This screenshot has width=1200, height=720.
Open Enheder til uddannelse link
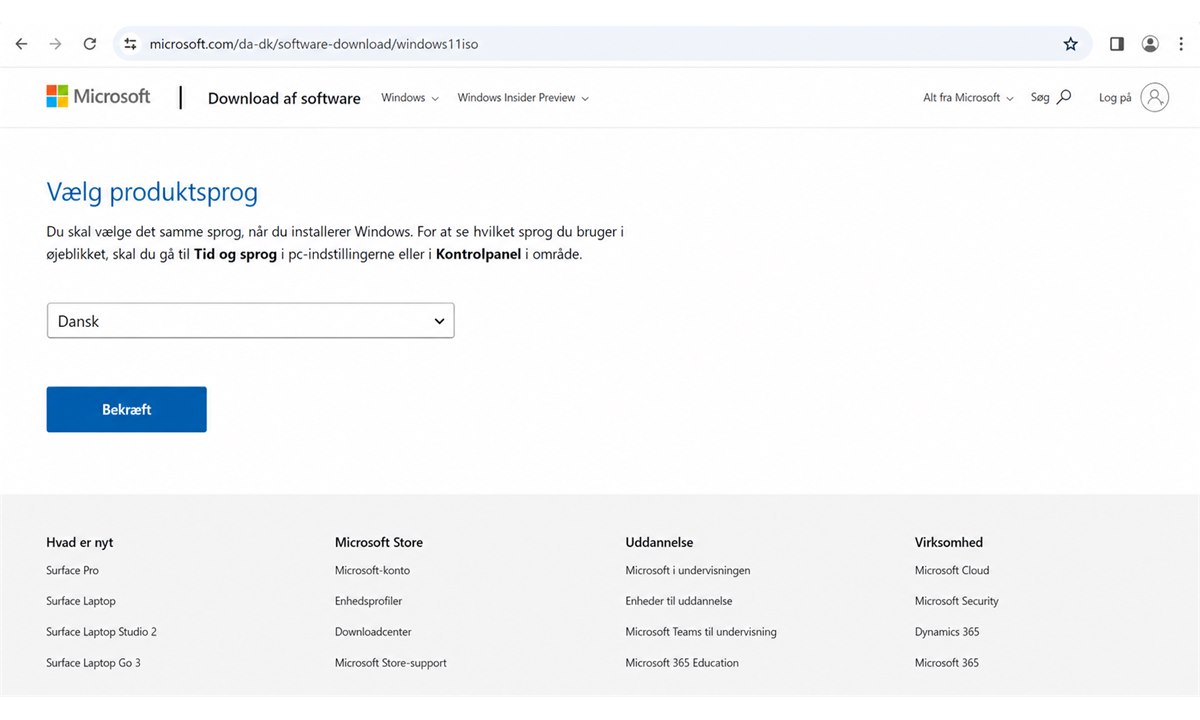(679, 601)
